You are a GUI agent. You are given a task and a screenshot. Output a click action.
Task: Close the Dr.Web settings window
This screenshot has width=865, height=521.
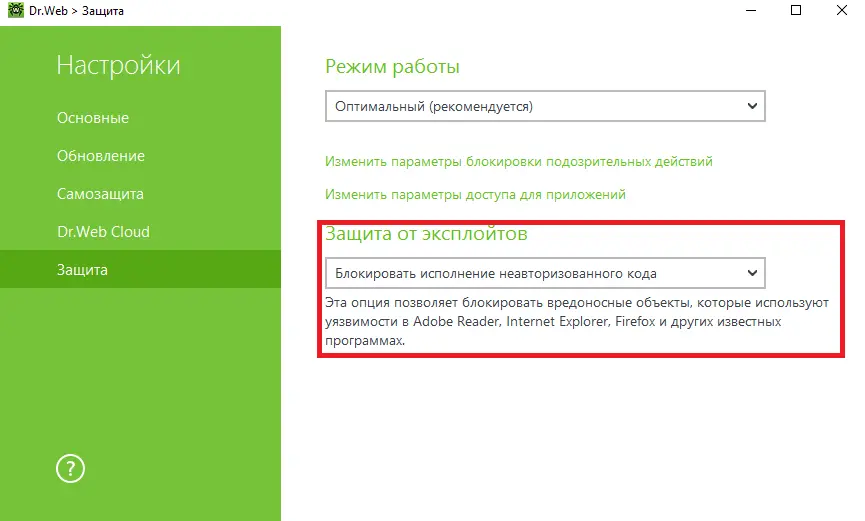[842, 10]
